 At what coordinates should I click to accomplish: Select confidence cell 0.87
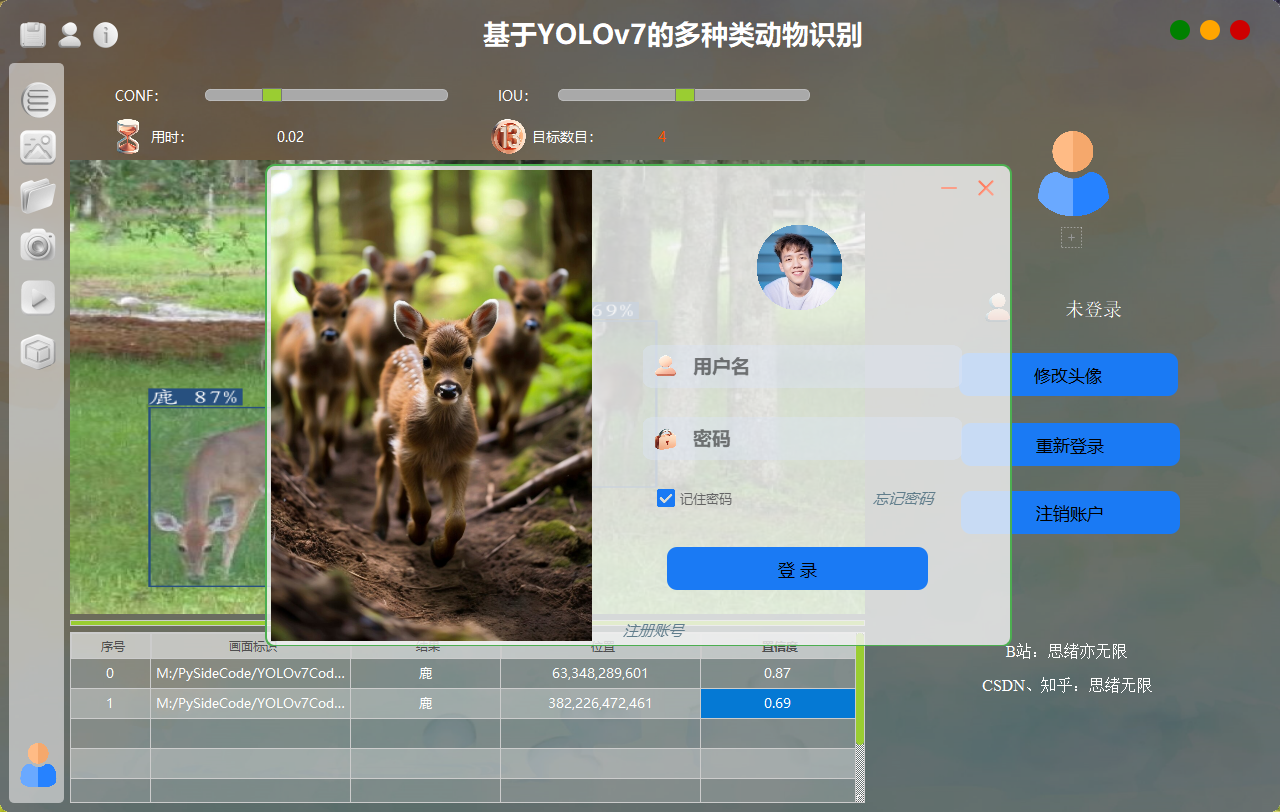pos(777,673)
